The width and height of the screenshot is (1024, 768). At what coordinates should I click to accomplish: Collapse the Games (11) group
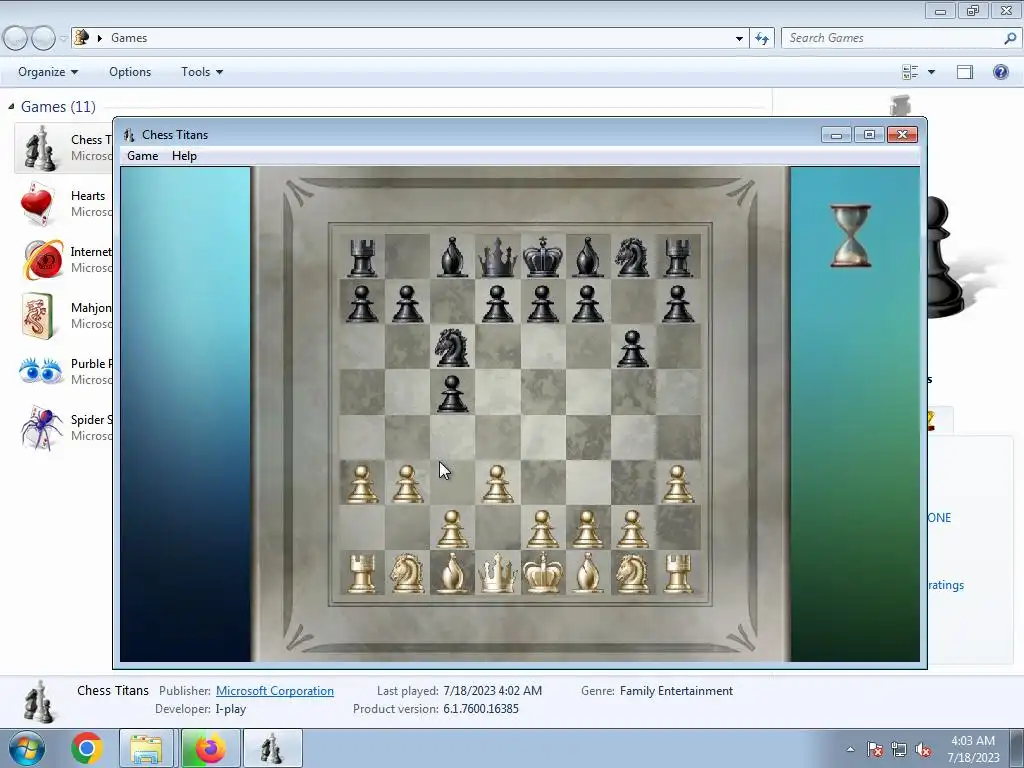pos(11,106)
